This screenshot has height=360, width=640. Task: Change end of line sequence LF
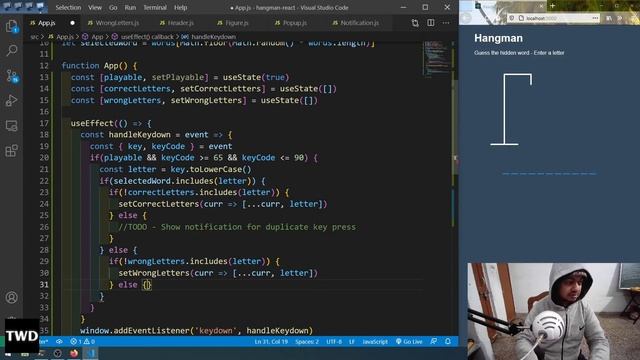click(351, 341)
